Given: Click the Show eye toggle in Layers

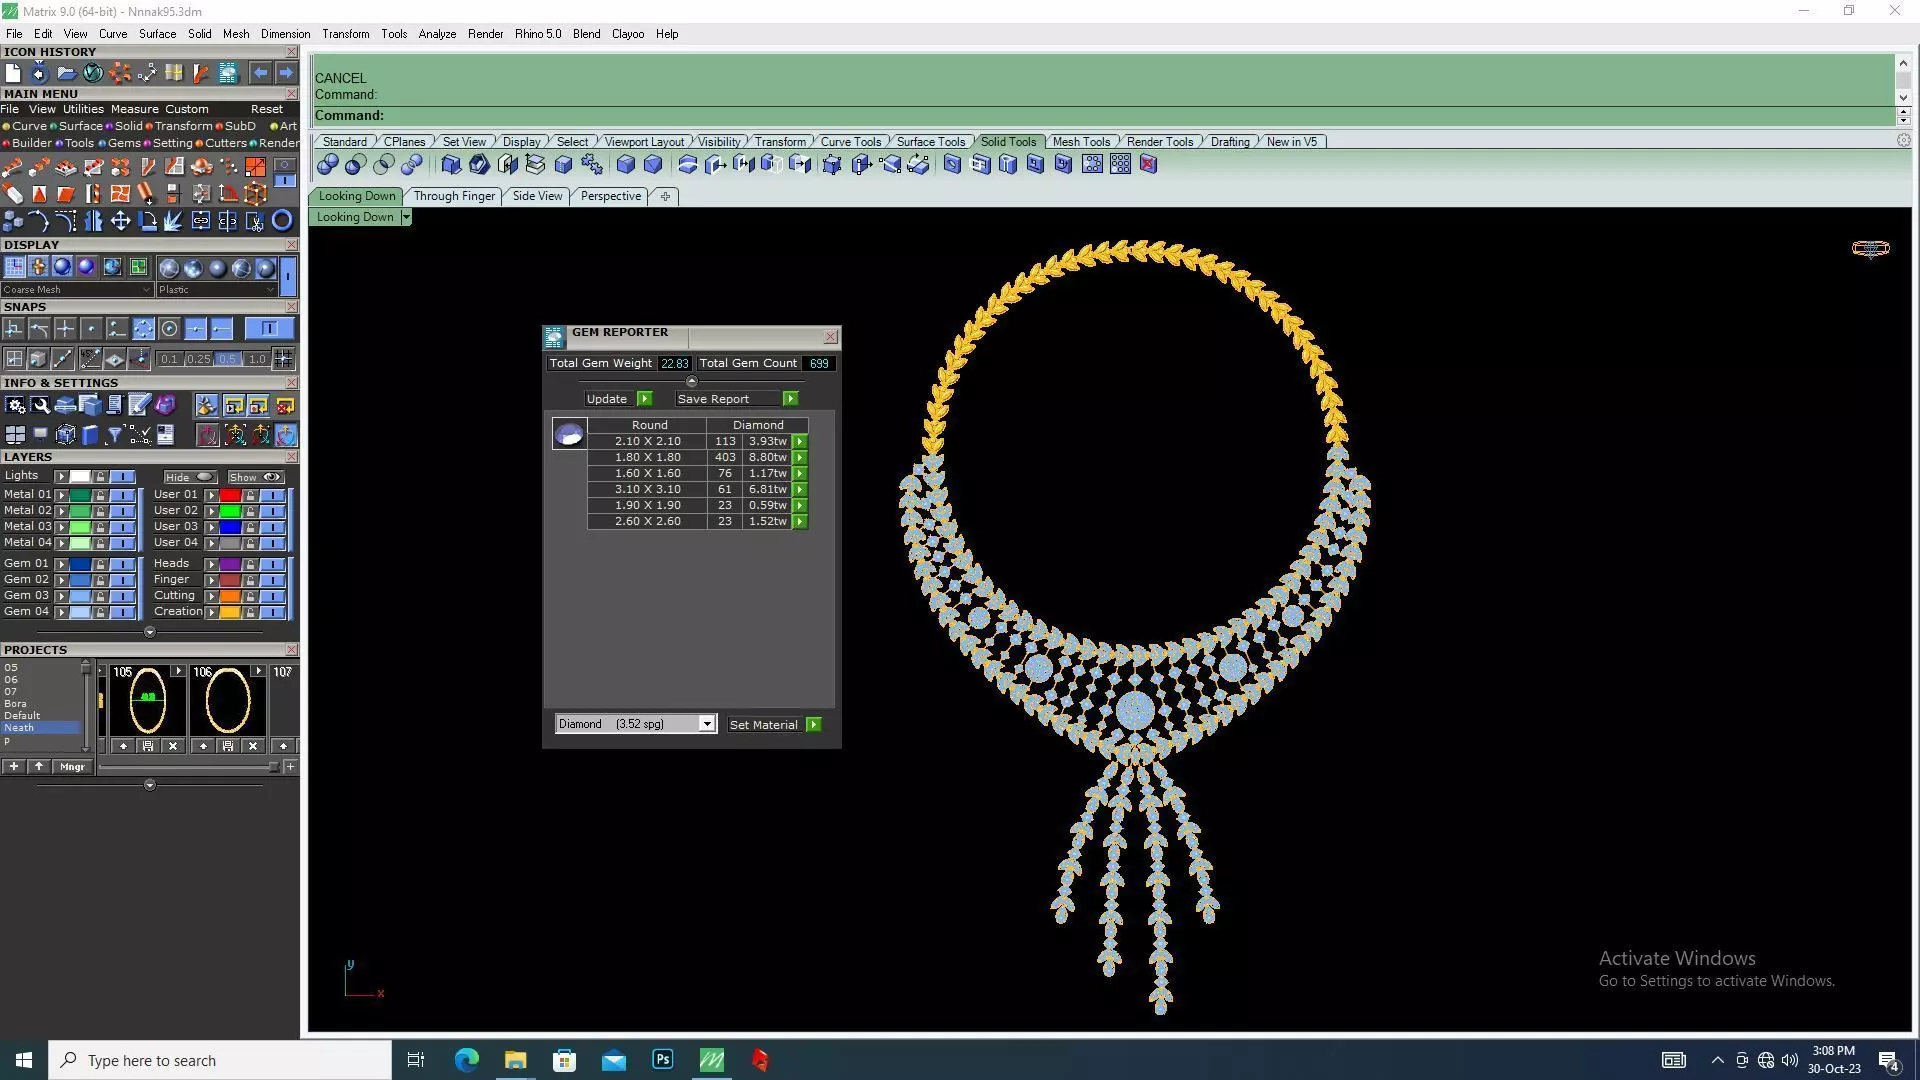Looking at the screenshot, I should click(x=255, y=477).
